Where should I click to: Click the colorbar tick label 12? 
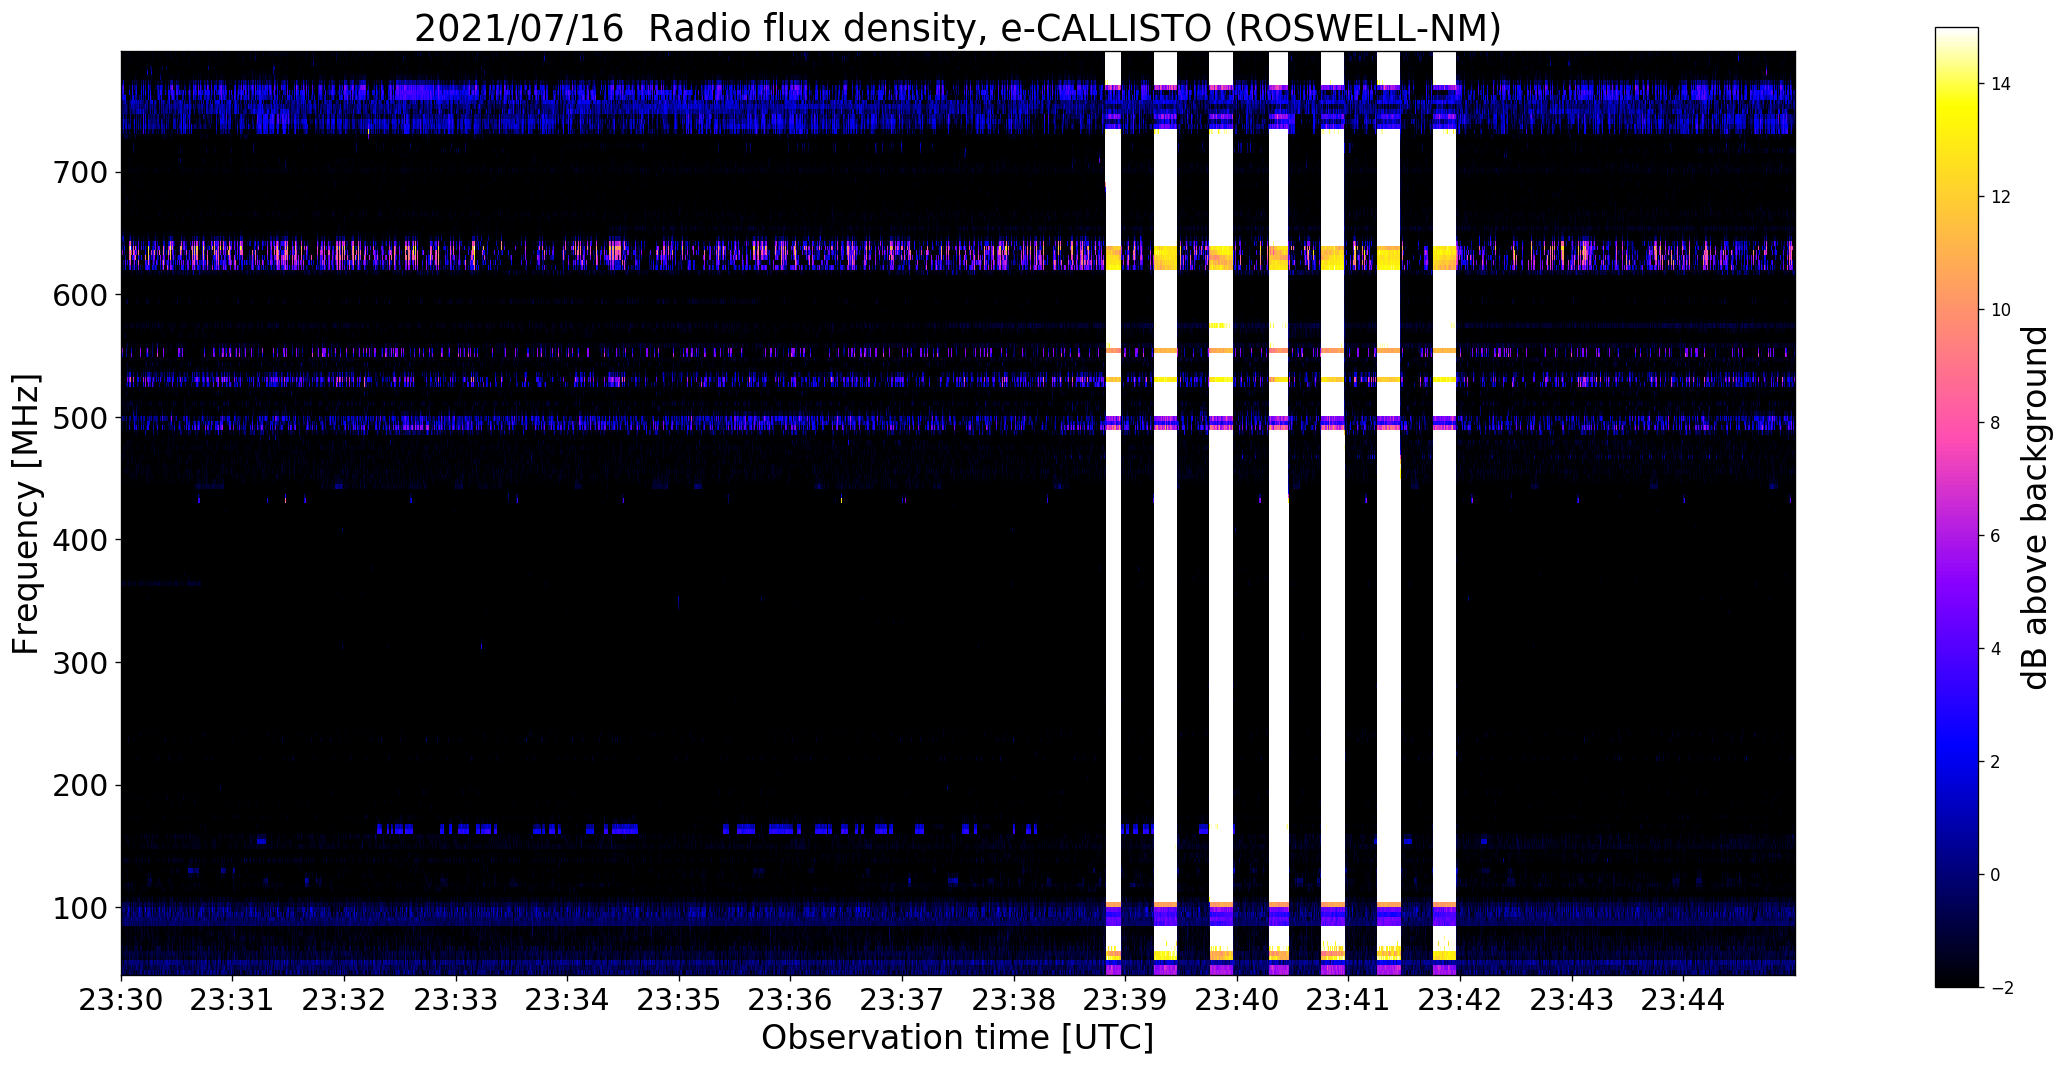[2001, 197]
